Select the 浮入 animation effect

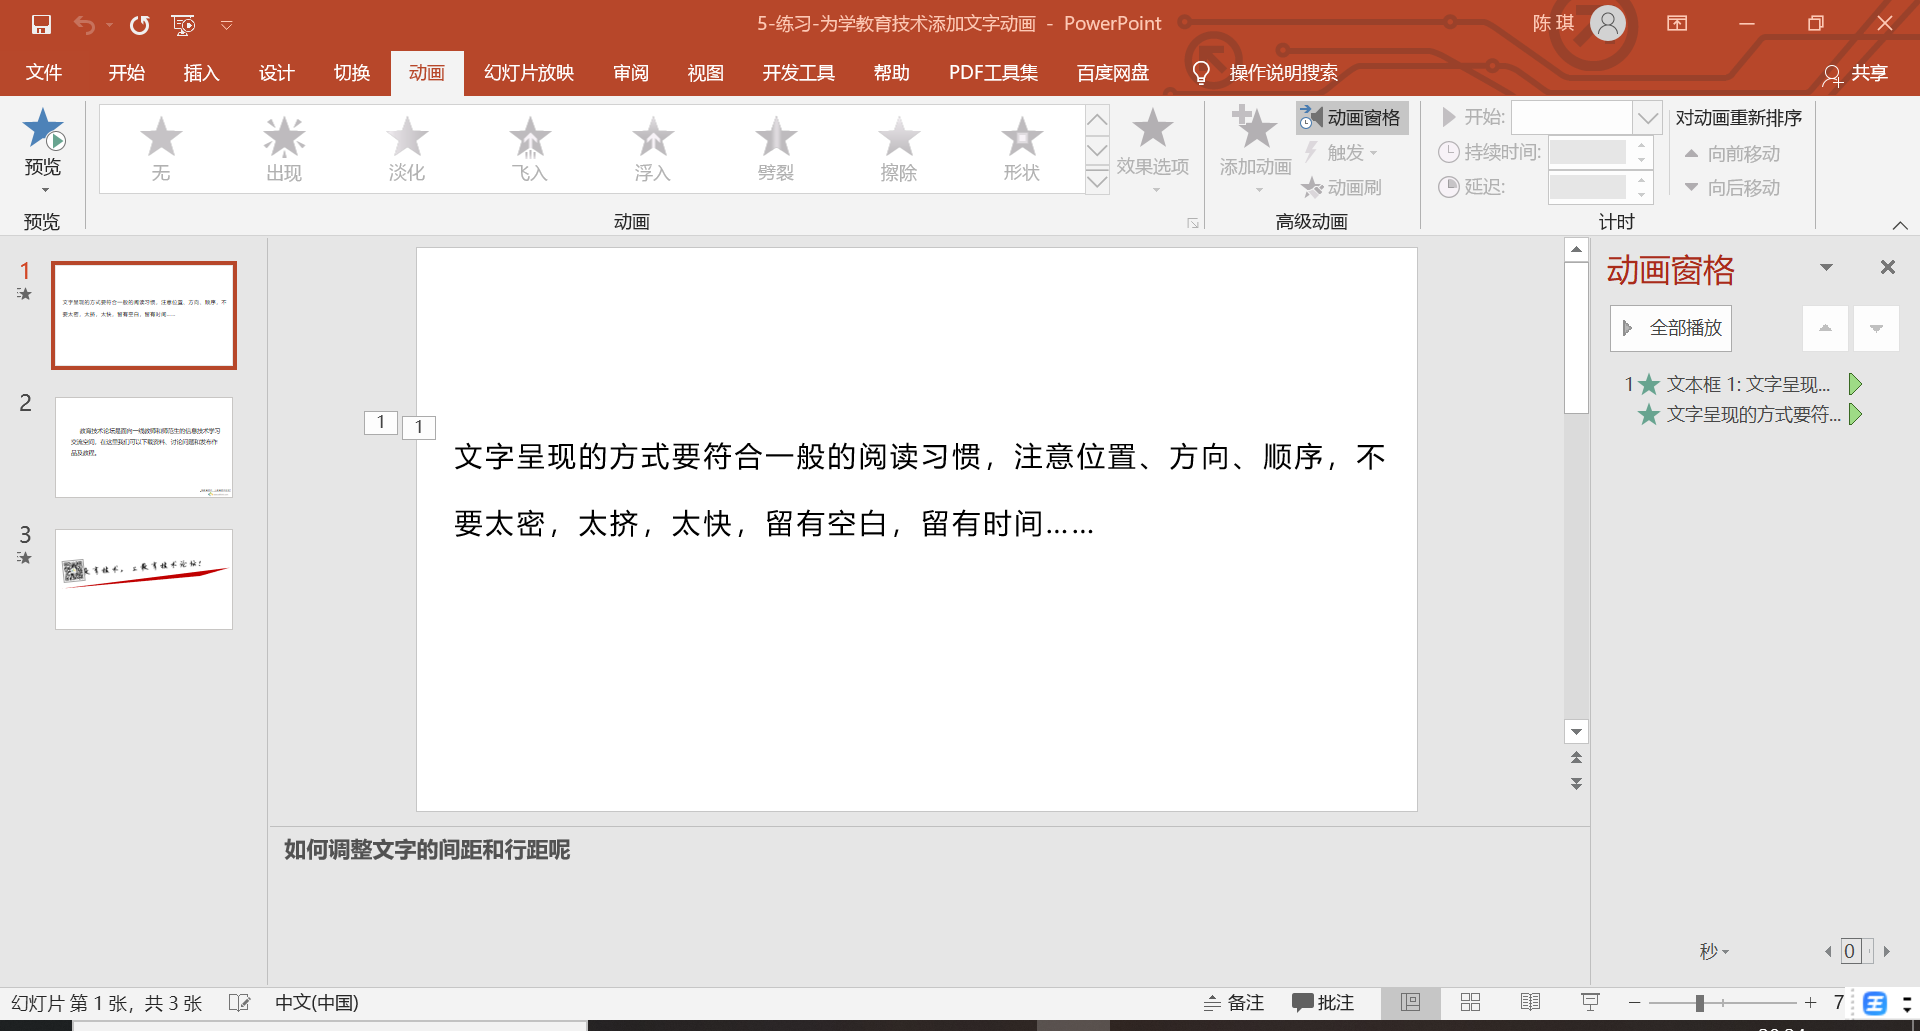point(653,149)
